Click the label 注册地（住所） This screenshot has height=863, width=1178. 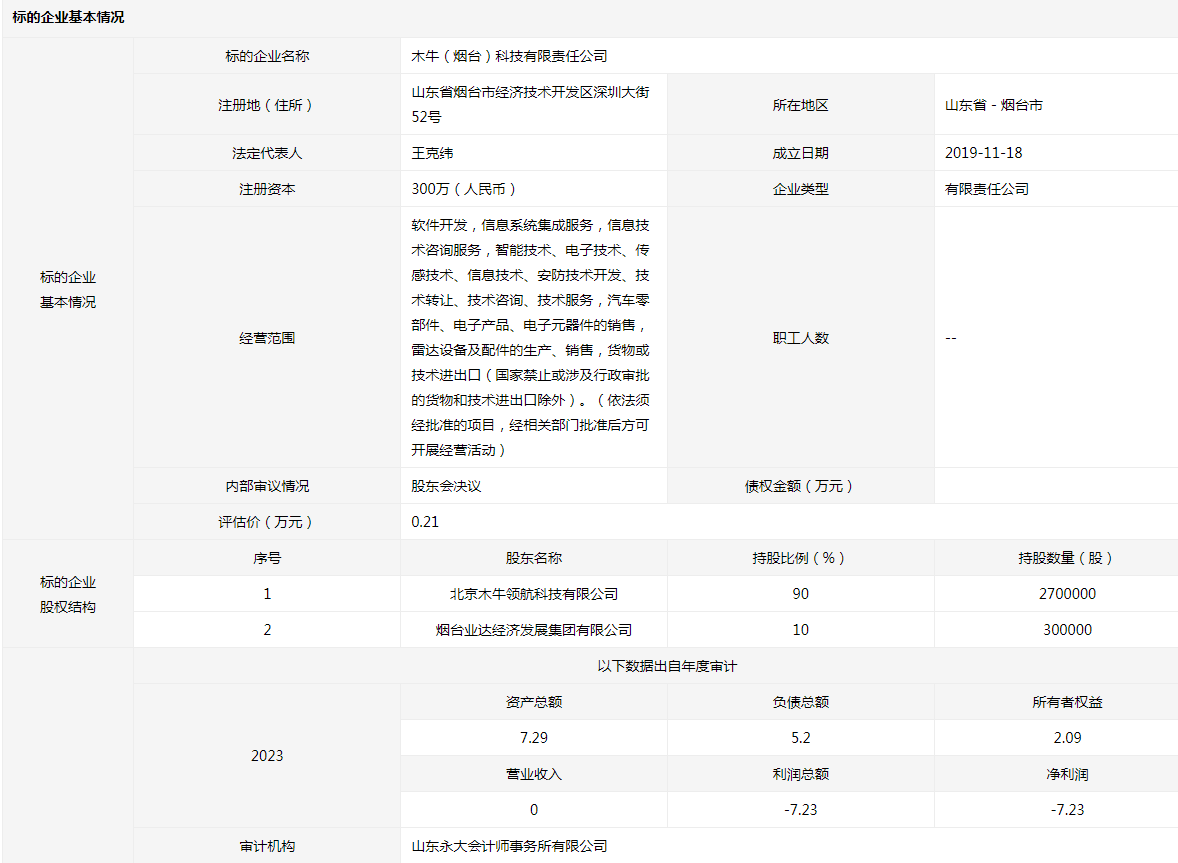click(x=267, y=105)
